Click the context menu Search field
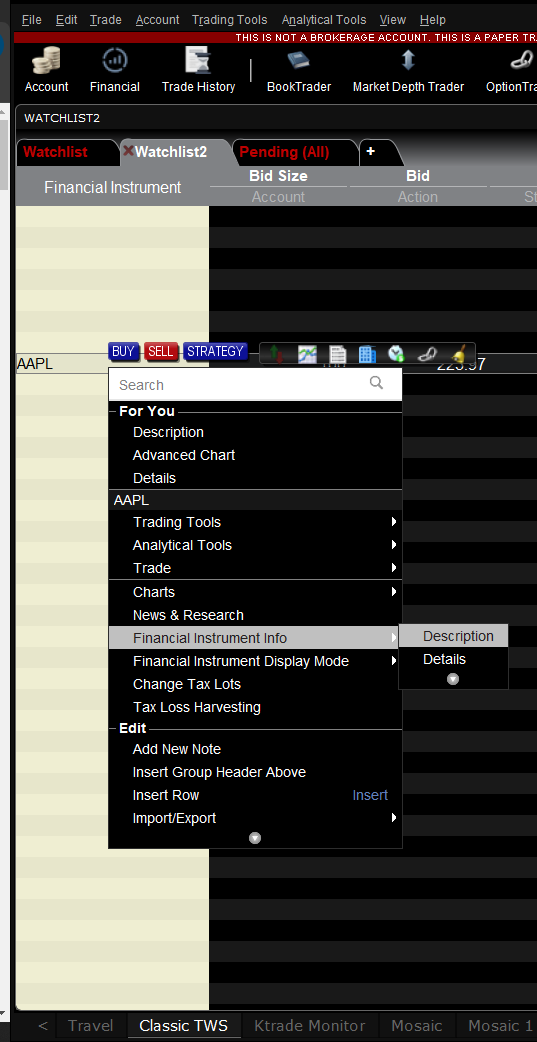Viewport: 537px width, 1042px height. [x=255, y=384]
